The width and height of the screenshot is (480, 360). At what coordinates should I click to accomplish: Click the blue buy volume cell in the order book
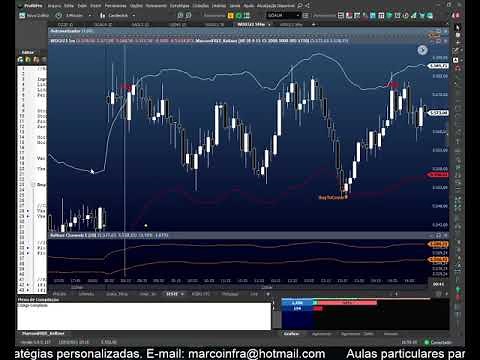click(x=297, y=303)
